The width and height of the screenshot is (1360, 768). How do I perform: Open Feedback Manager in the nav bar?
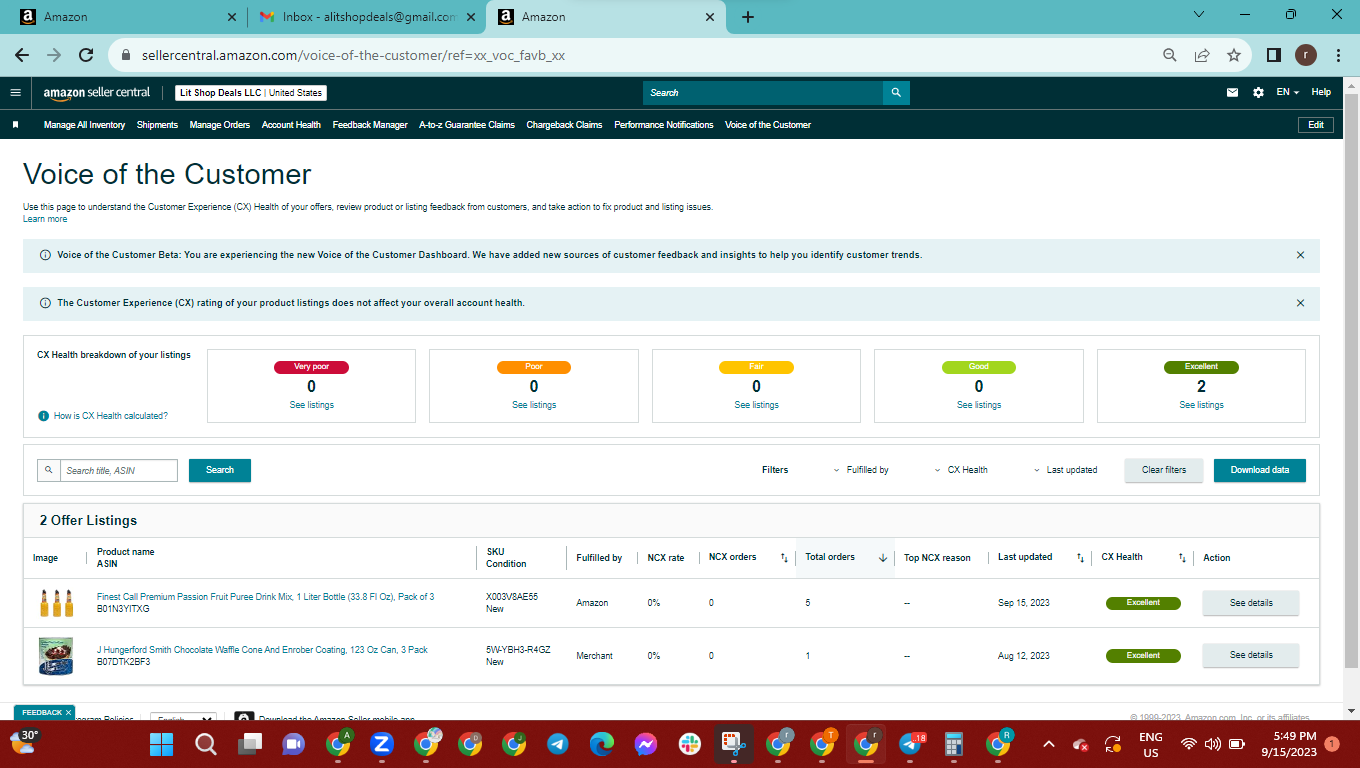tap(370, 125)
